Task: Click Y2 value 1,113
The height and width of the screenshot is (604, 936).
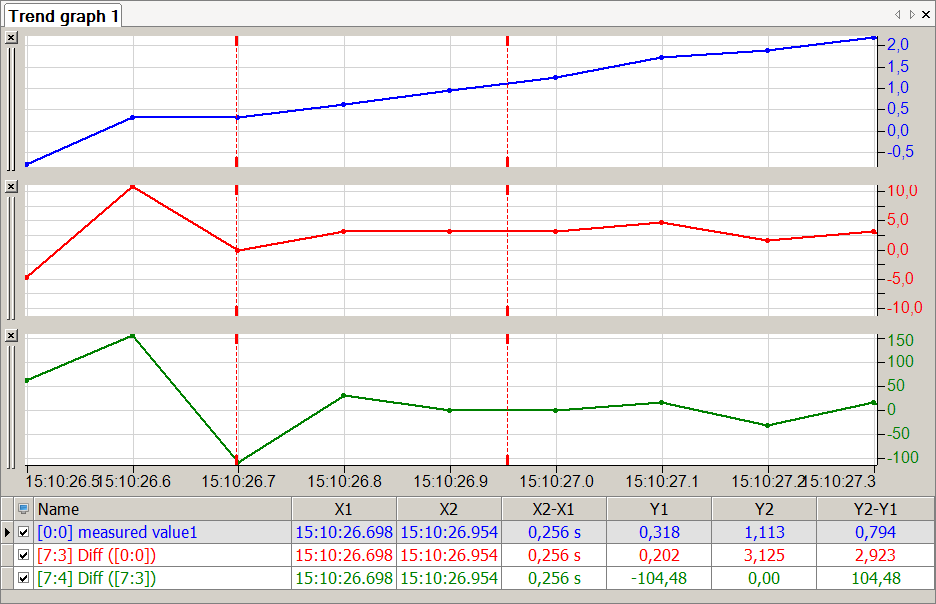Action: [x=764, y=532]
